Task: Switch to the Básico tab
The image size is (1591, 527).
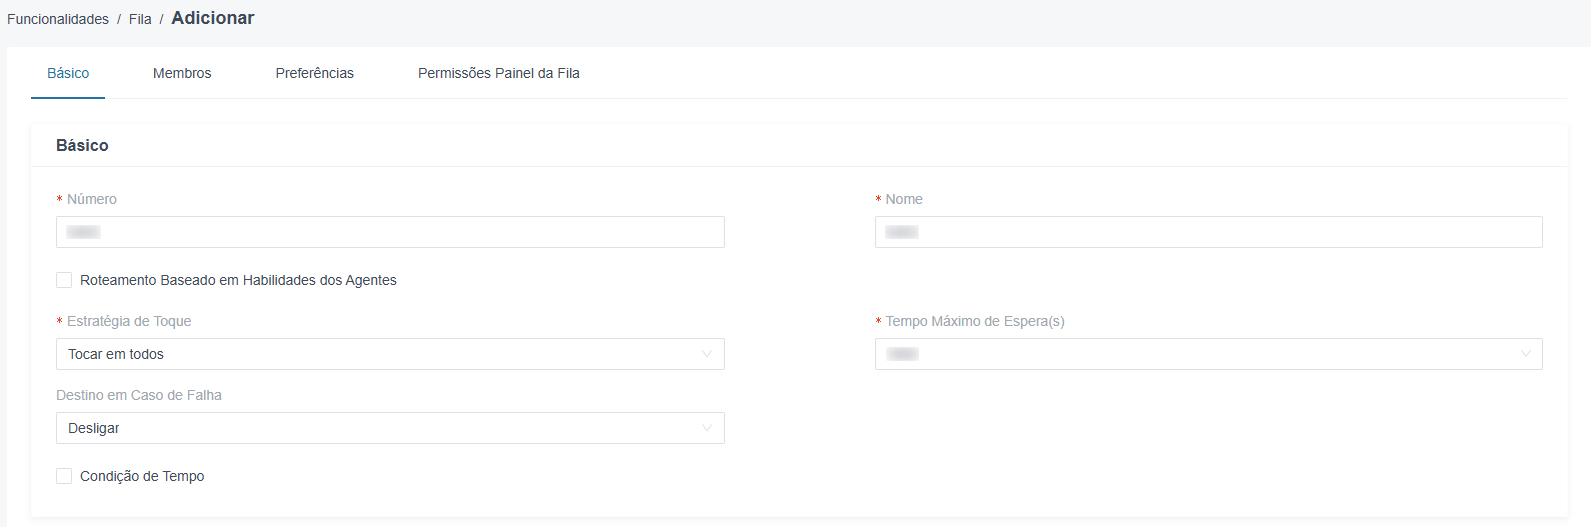Action: coord(68,73)
